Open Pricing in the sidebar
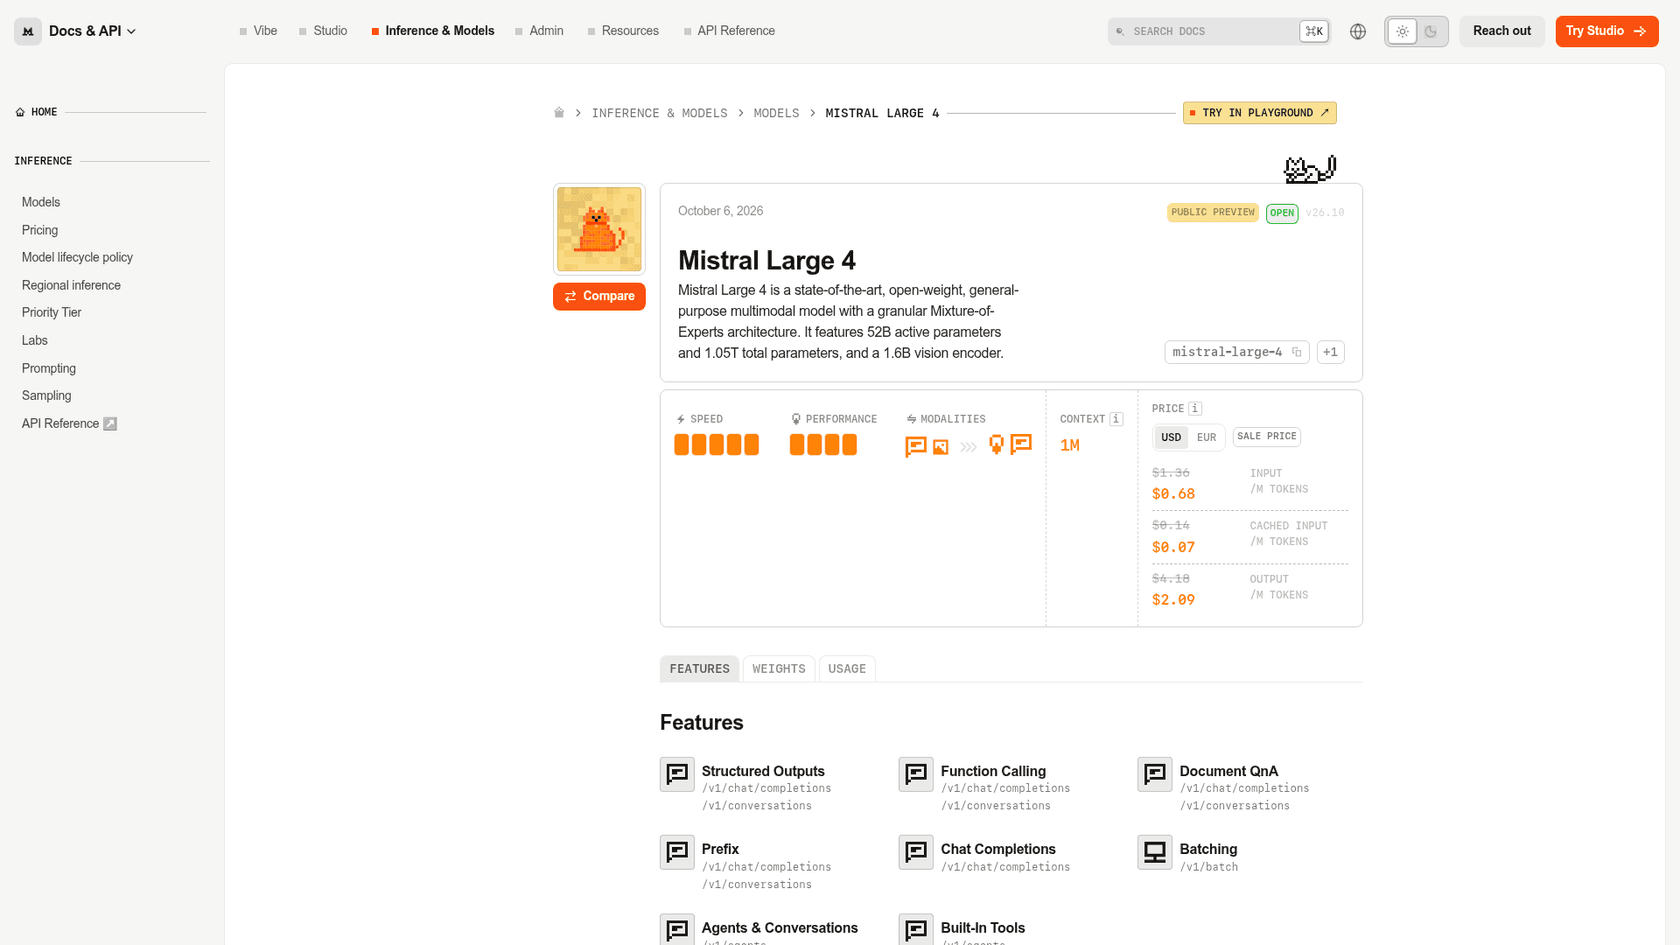This screenshot has height=945, width=1680. 40,230
